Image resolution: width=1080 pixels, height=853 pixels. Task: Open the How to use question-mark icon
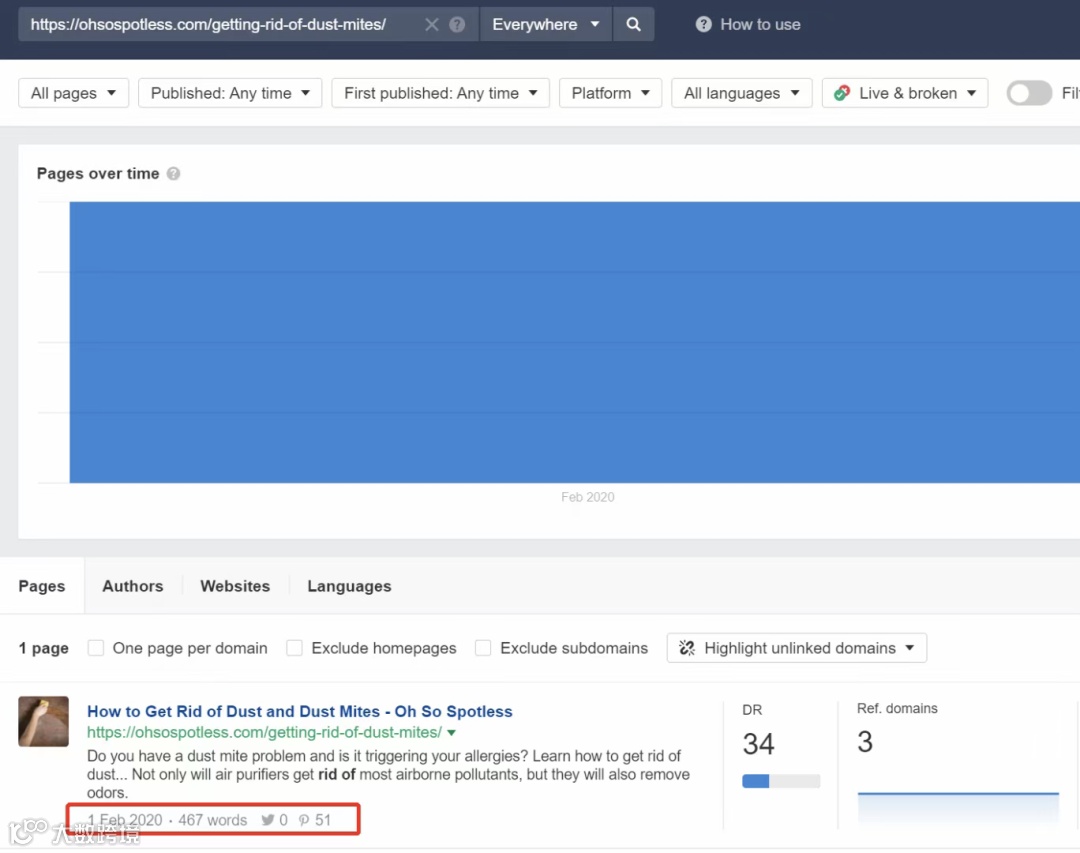pyautogui.click(x=703, y=25)
